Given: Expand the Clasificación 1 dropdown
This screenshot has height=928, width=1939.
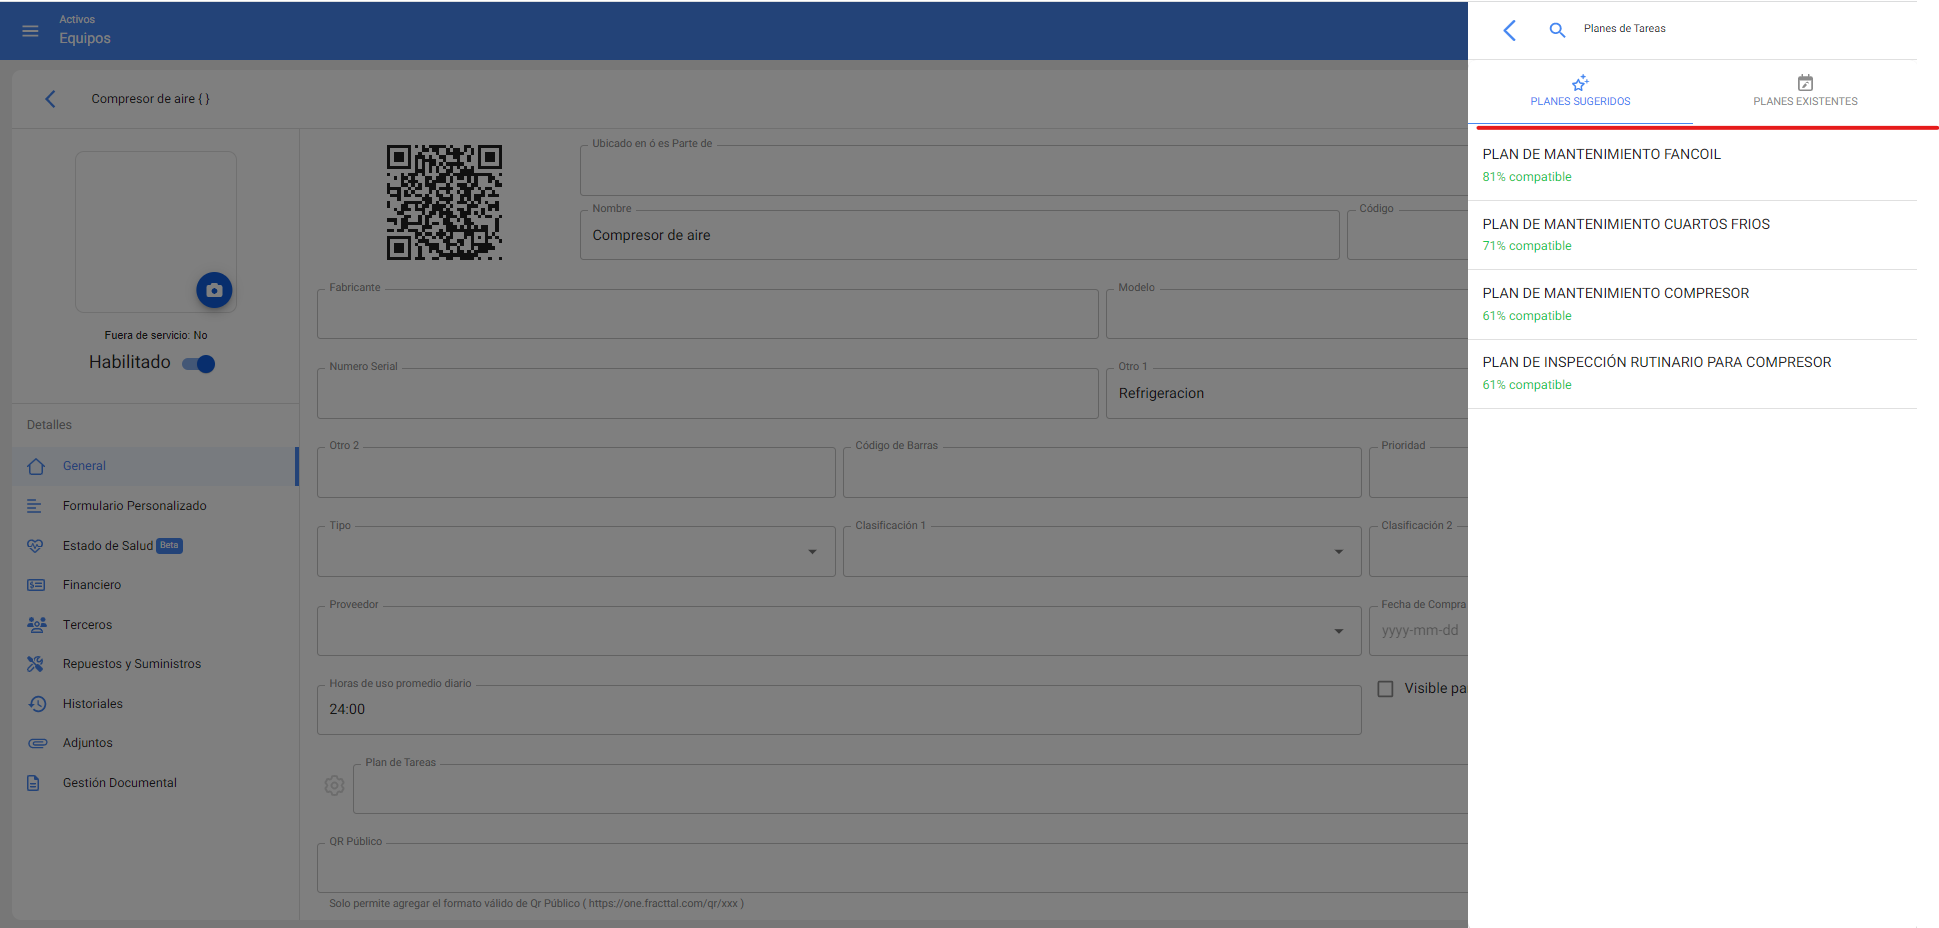Looking at the screenshot, I should click(1338, 552).
